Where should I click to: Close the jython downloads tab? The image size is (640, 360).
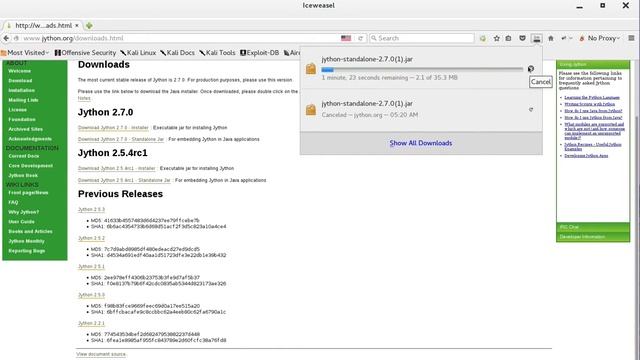pyautogui.click(x=77, y=25)
